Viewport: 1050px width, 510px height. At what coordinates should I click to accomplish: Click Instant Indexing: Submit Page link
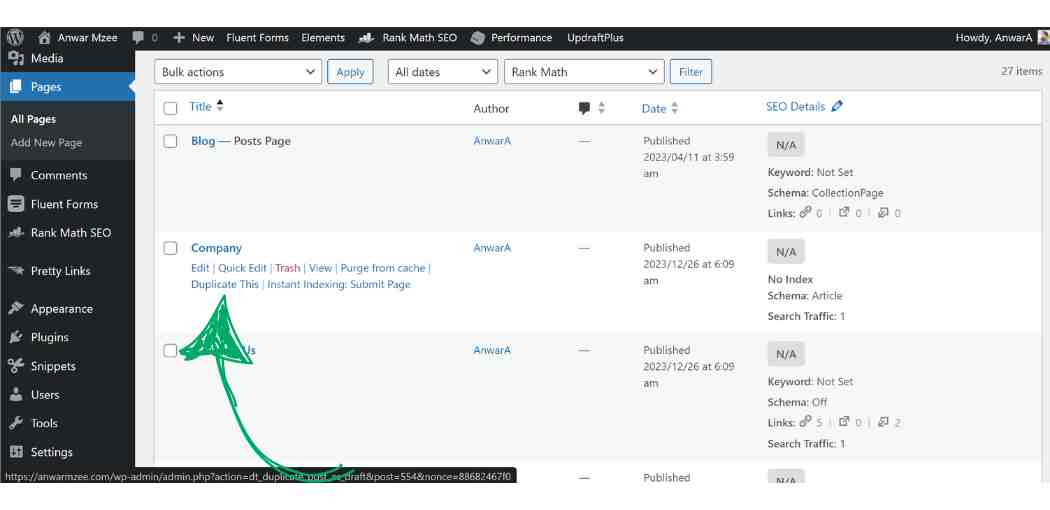coord(339,284)
